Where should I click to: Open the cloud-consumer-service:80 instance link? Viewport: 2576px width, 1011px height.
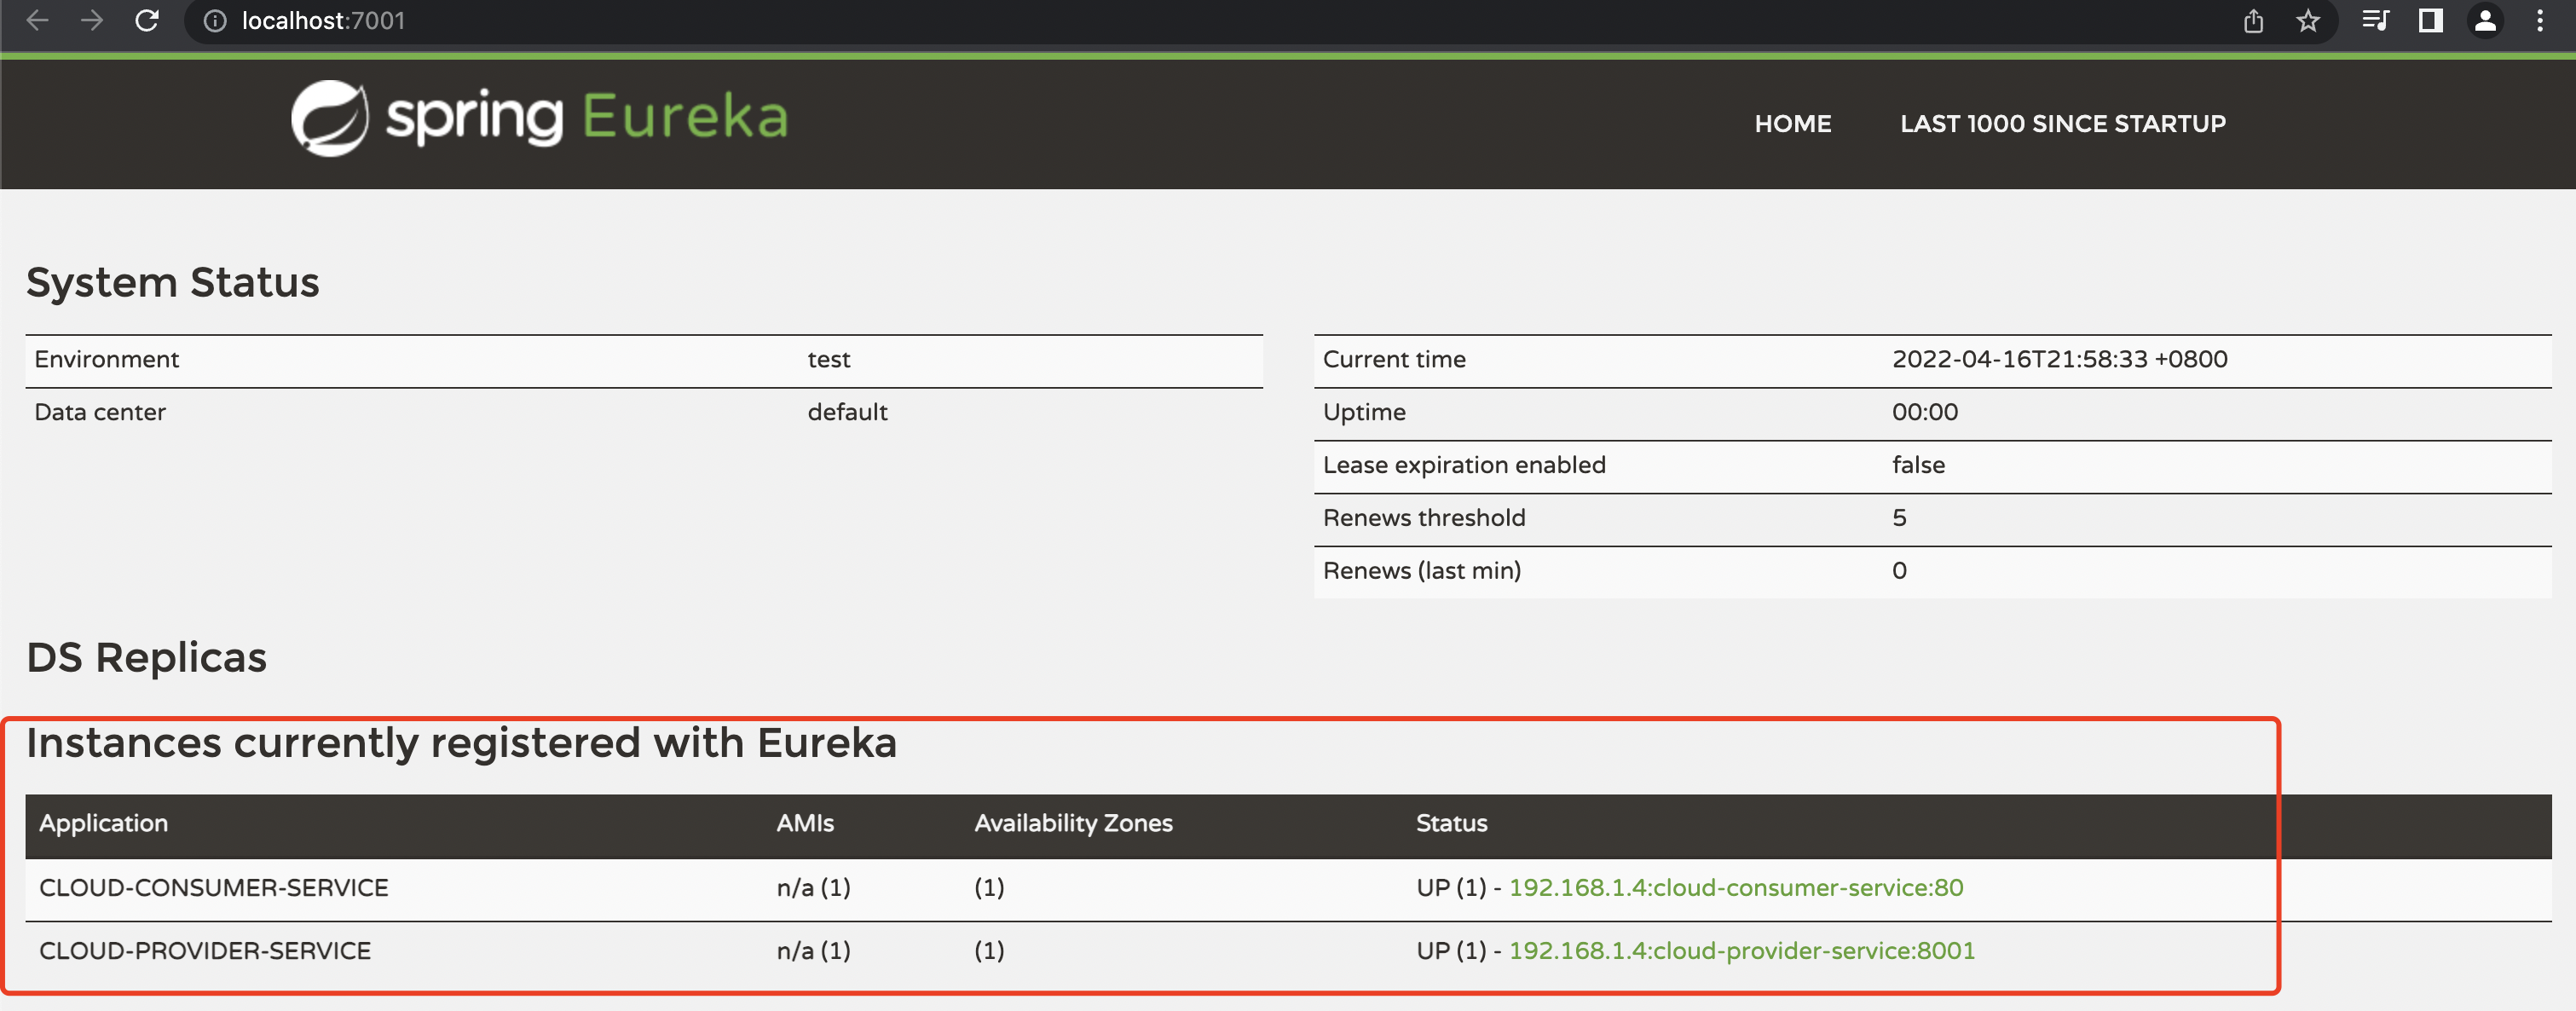click(x=1736, y=887)
